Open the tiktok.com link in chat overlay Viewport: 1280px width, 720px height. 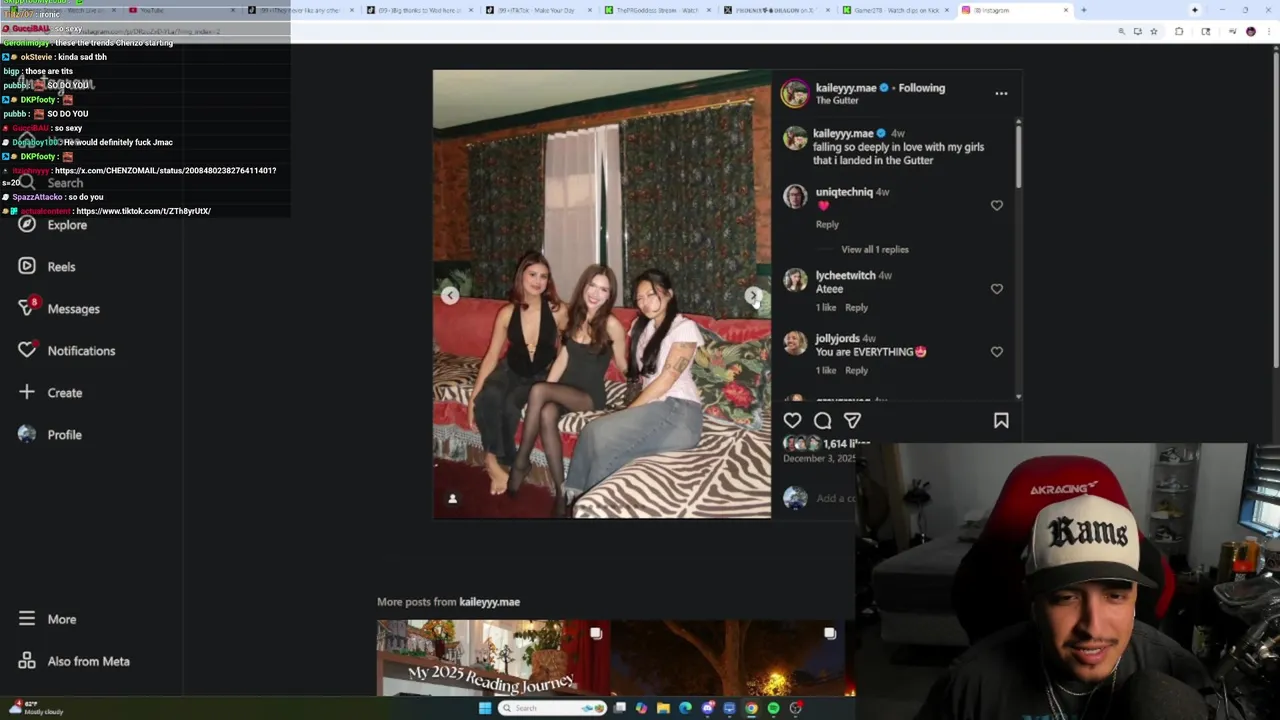(x=143, y=211)
